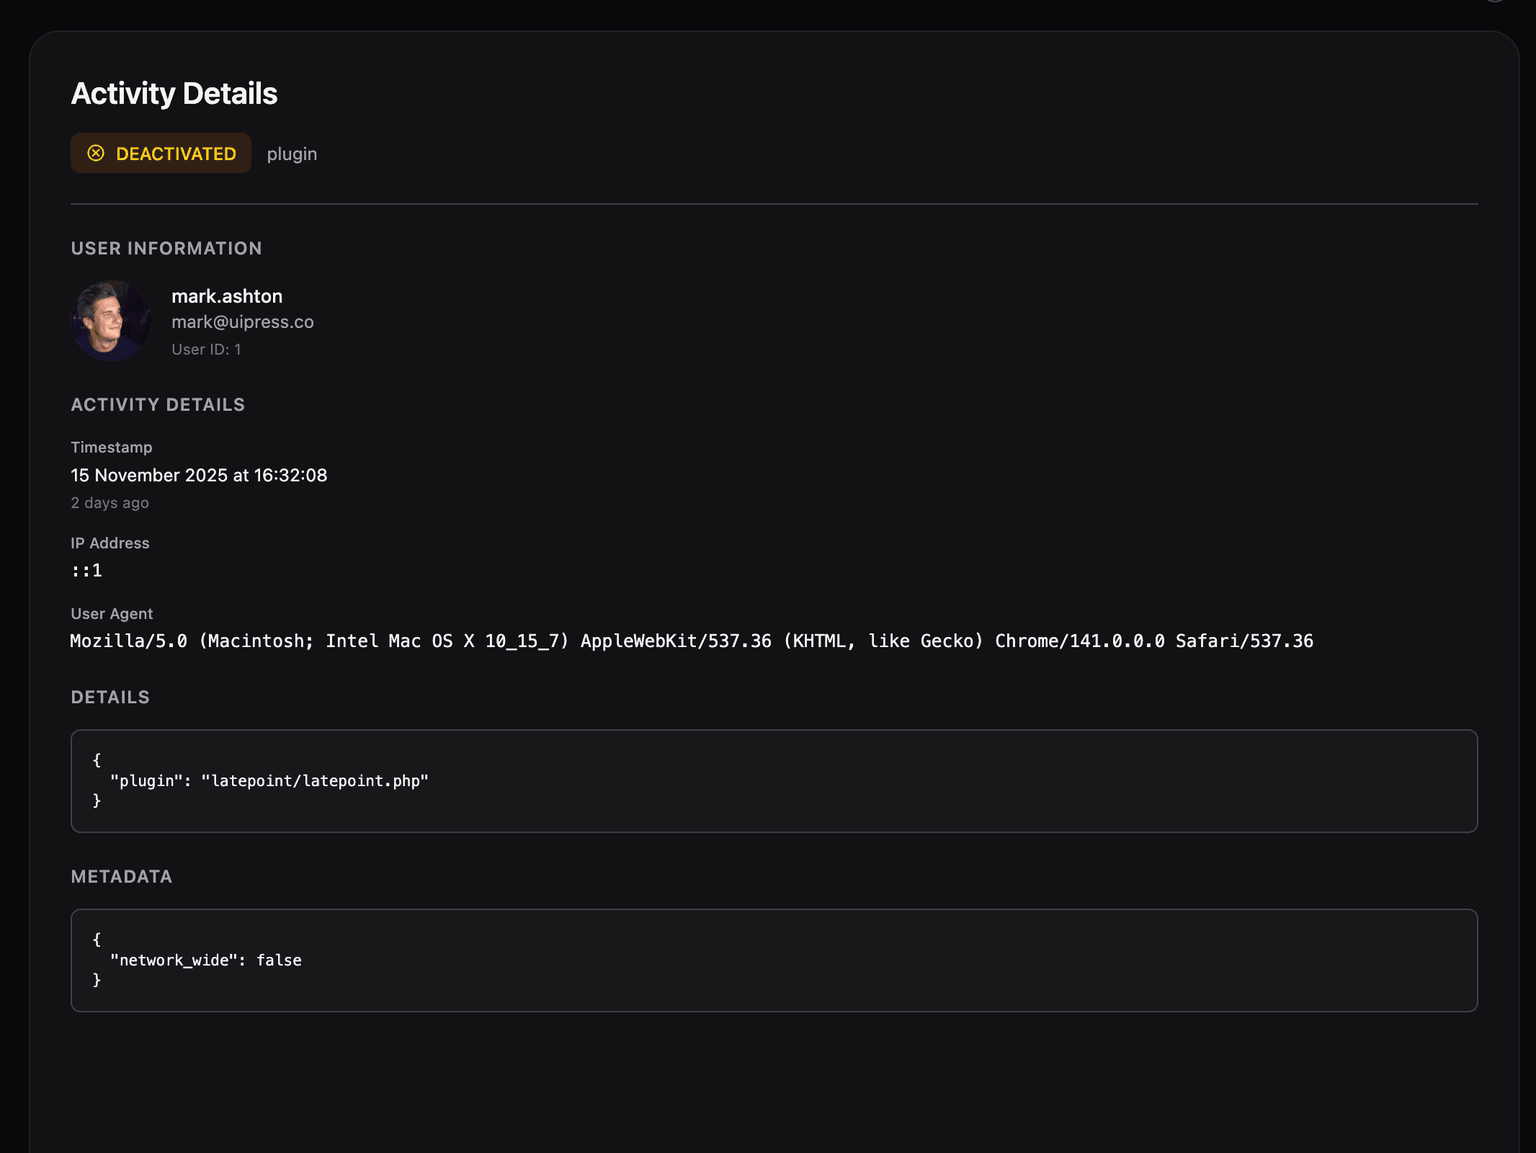Image resolution: width=1536 pixels, height=1153 pixels.
Task: Click the User Agent field label
Action: pos(112,614)
